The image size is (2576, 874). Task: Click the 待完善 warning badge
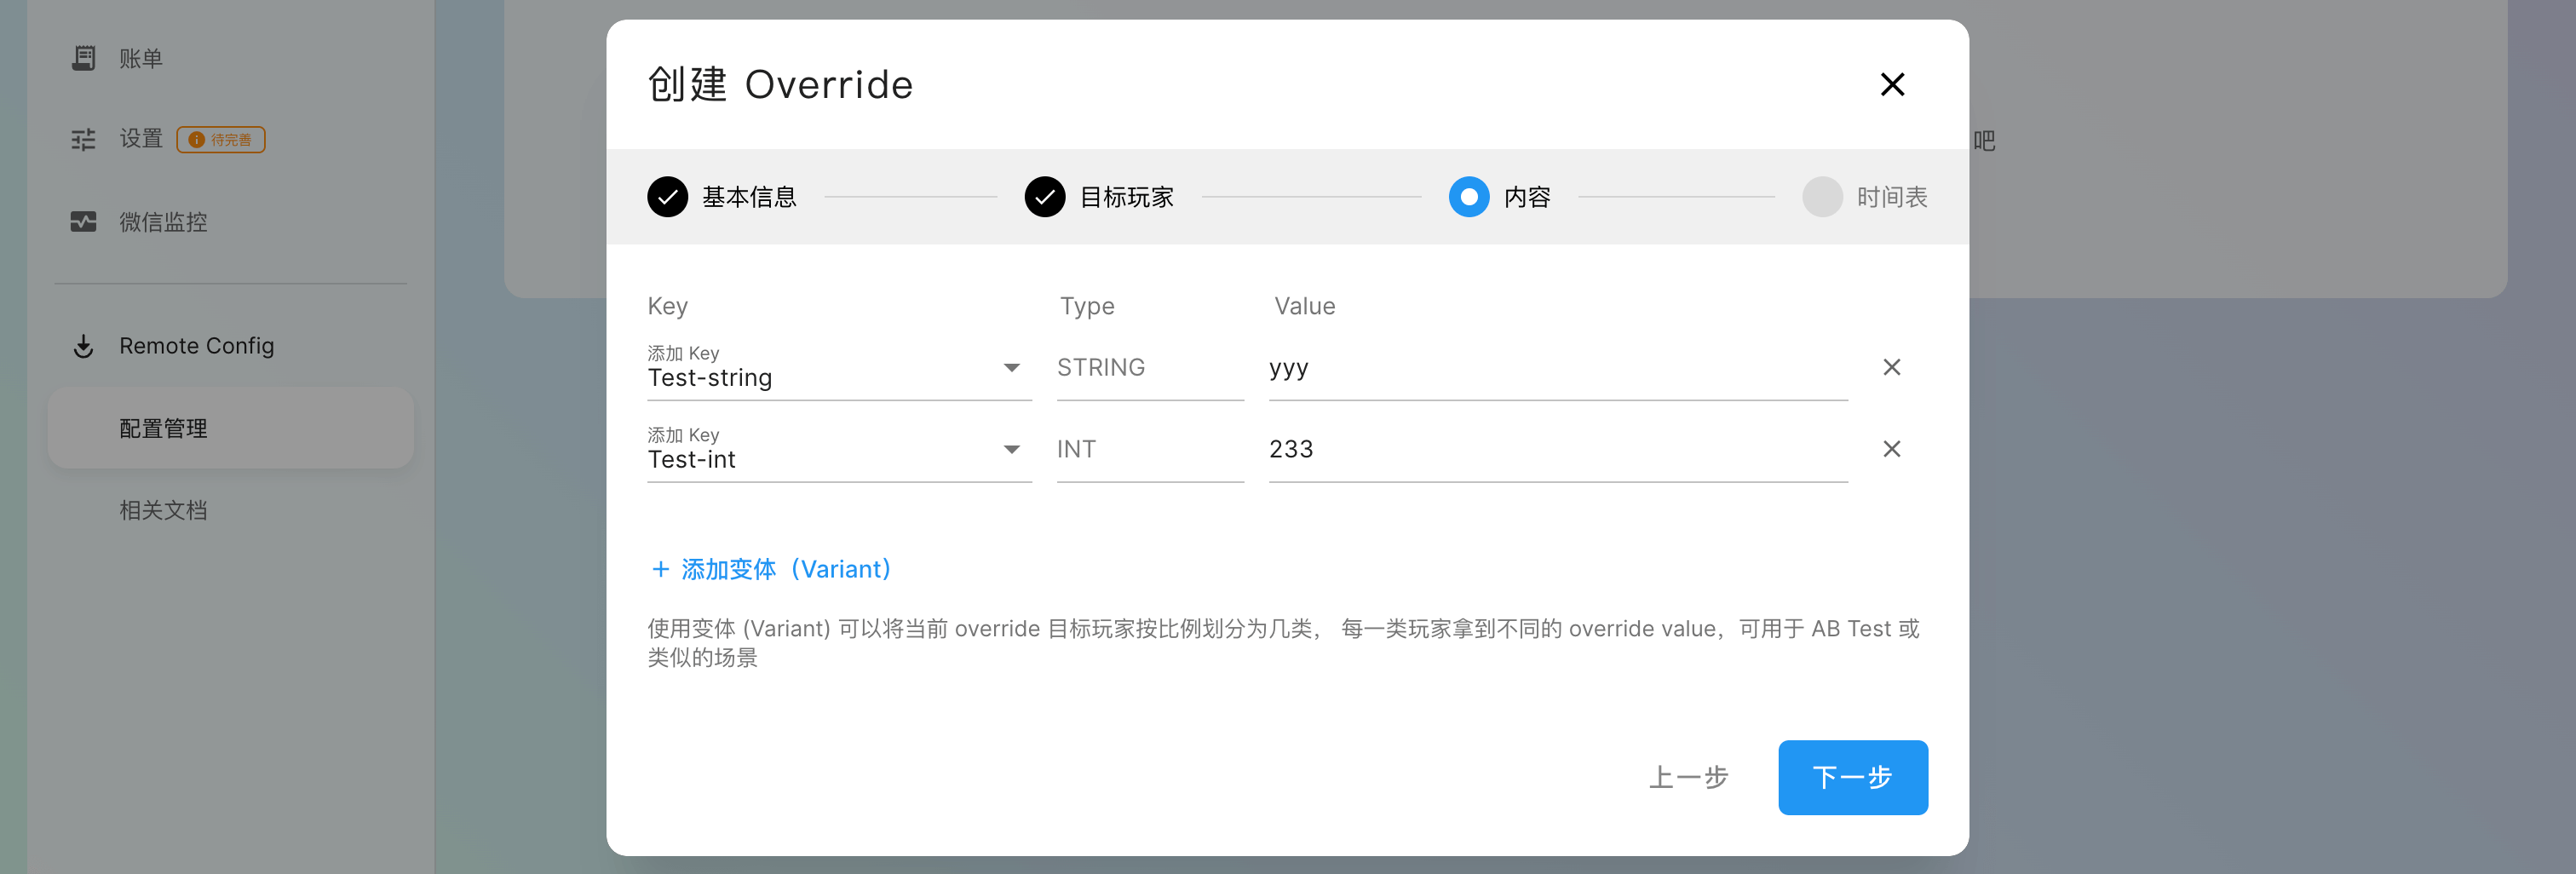pyautogui.click(x=221, y=140)
